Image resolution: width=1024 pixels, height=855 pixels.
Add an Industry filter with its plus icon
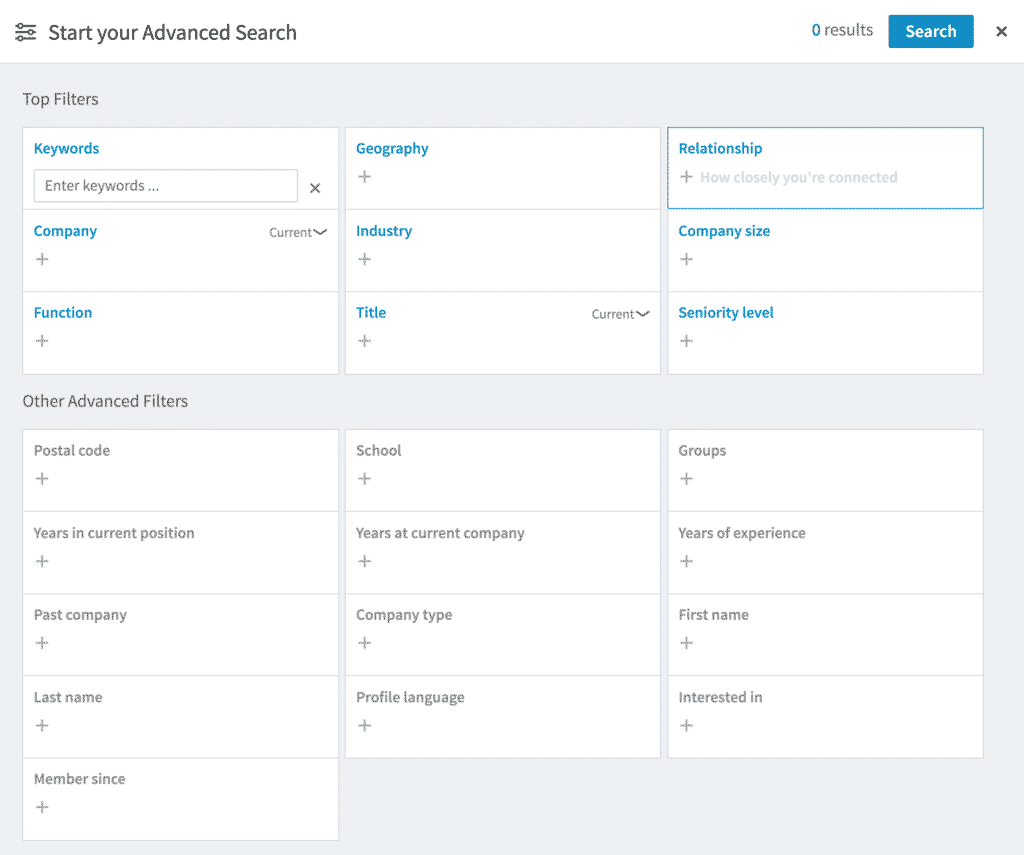[x=364, y=259]
